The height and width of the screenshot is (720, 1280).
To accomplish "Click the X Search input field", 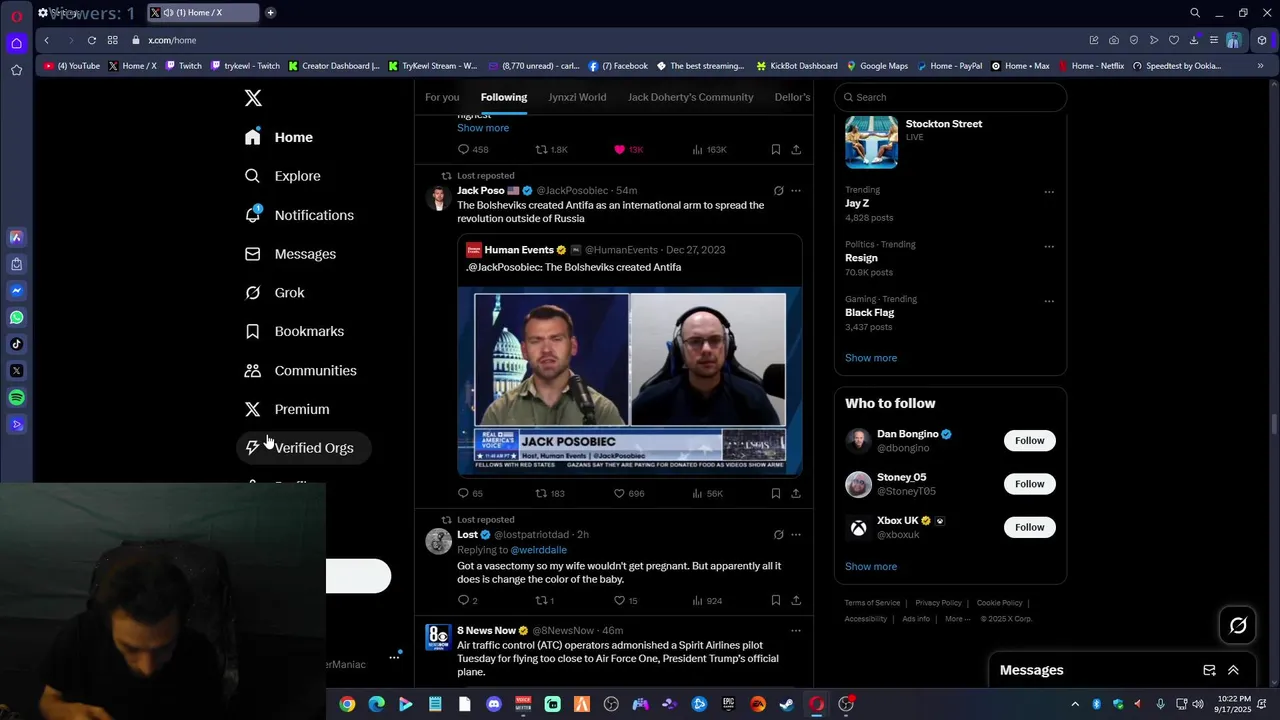I will click(x=950, y=97).
